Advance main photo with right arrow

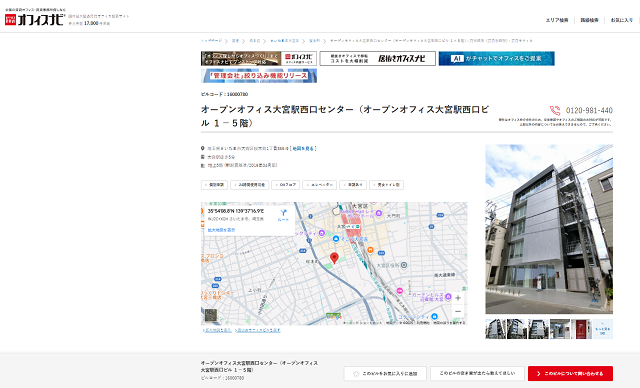(x=604, y=231)
